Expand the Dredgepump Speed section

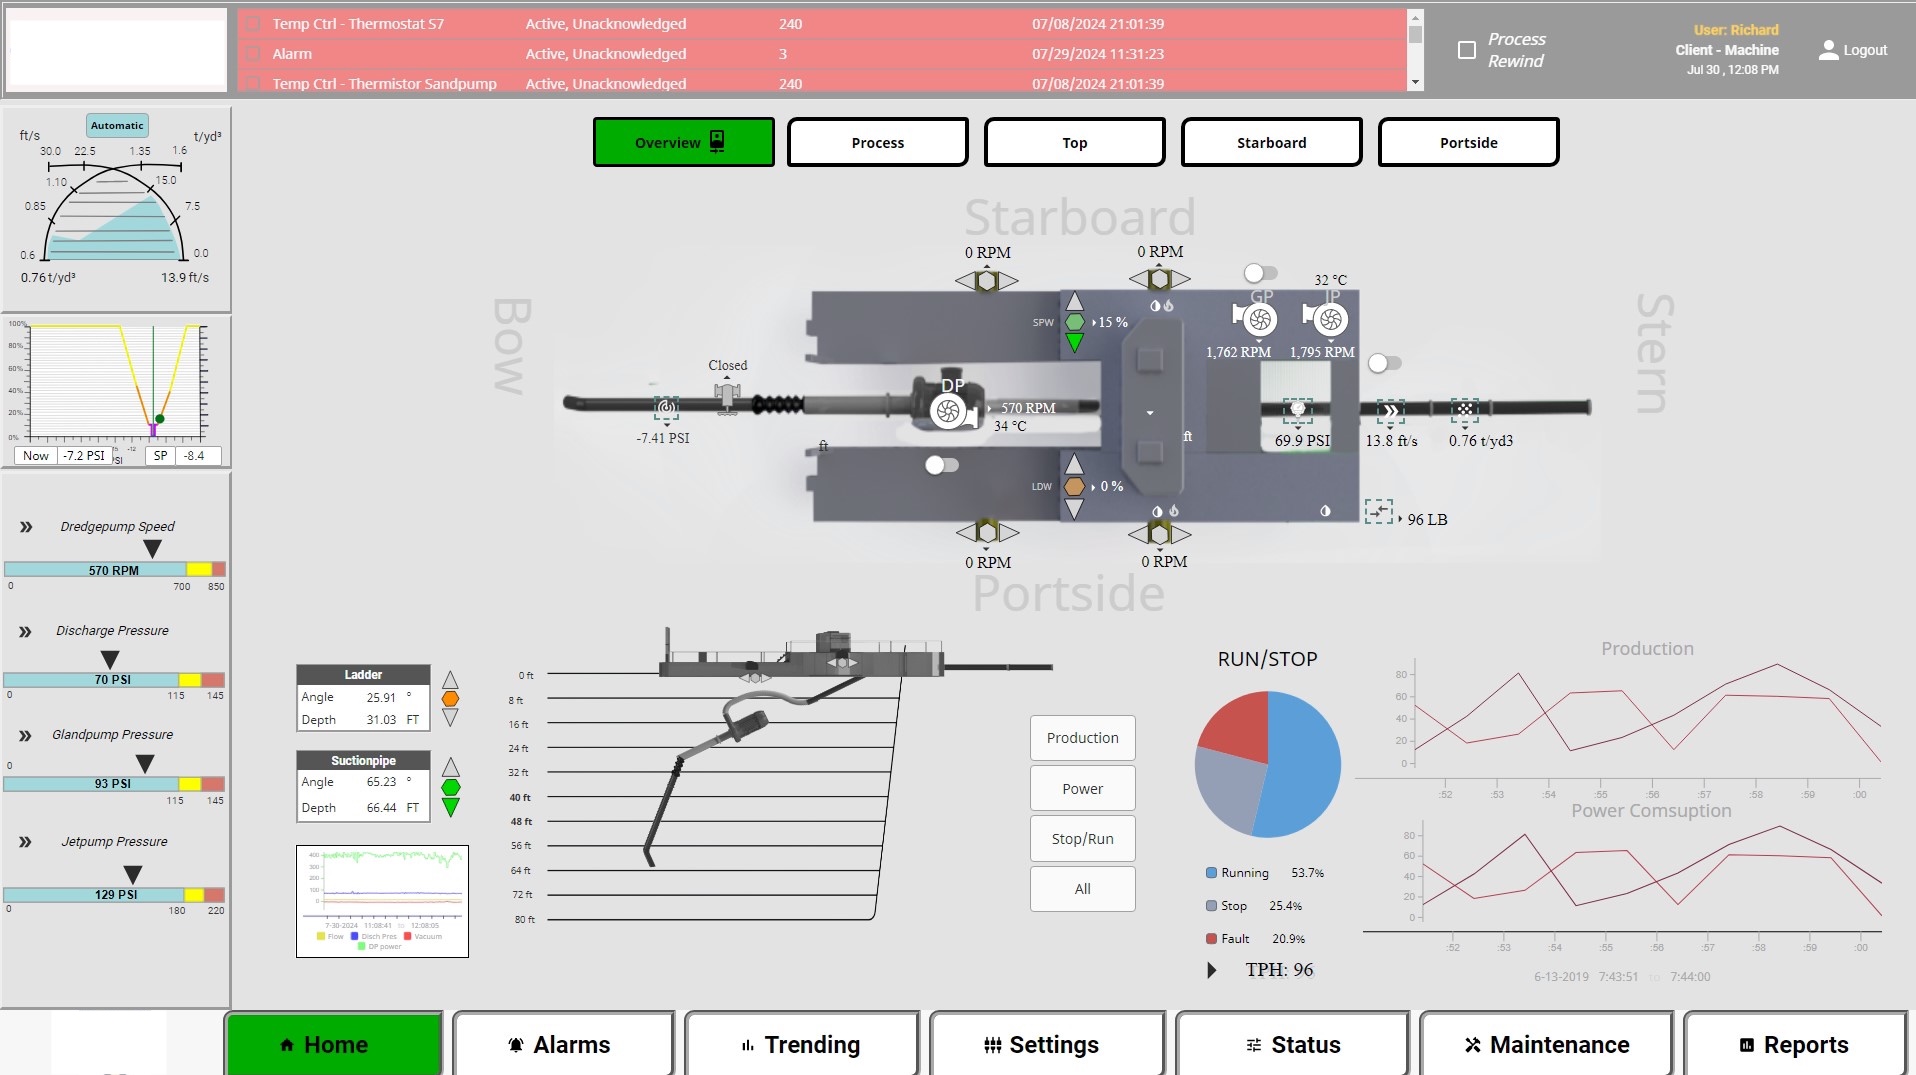click(x=26, y=527)
